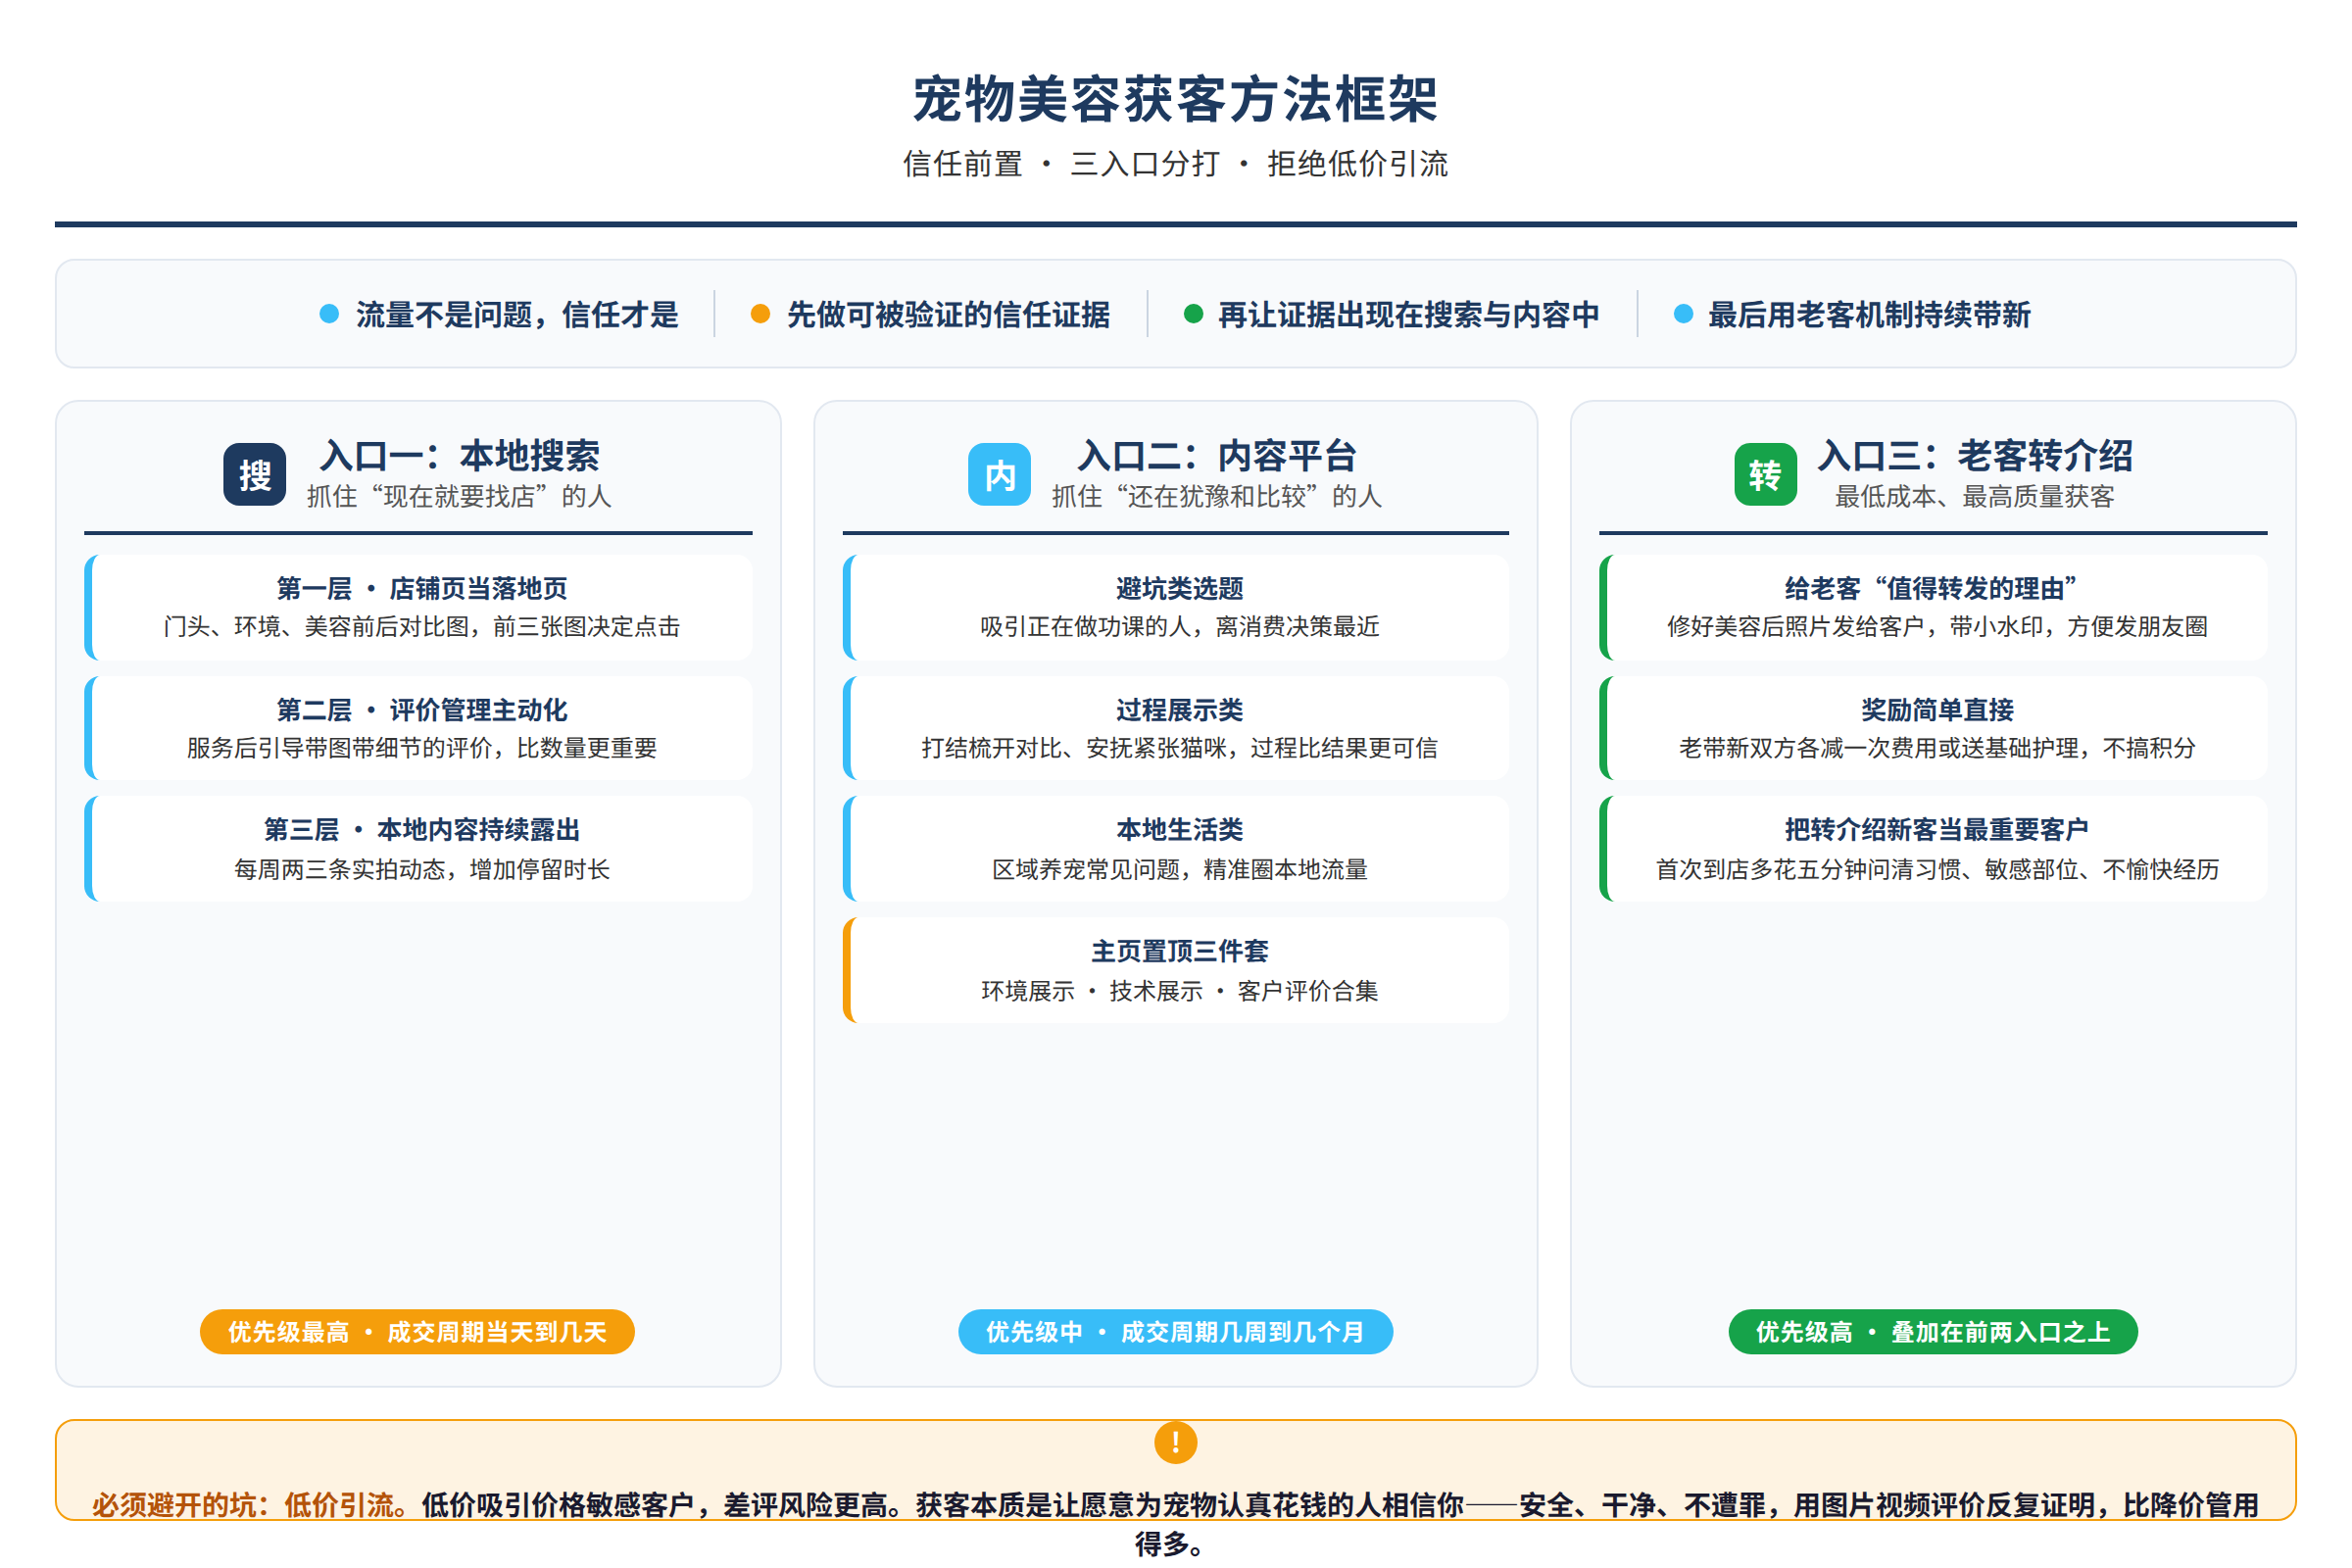Click the text 先做可被验证的信任证据
This screenshot has width=2352, height=1568.
(x=948, y=315)
